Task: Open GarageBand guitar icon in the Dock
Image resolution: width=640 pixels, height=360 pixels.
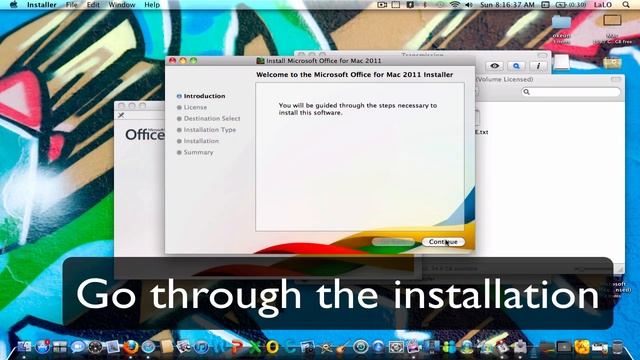Action: [x=343, y=347]
